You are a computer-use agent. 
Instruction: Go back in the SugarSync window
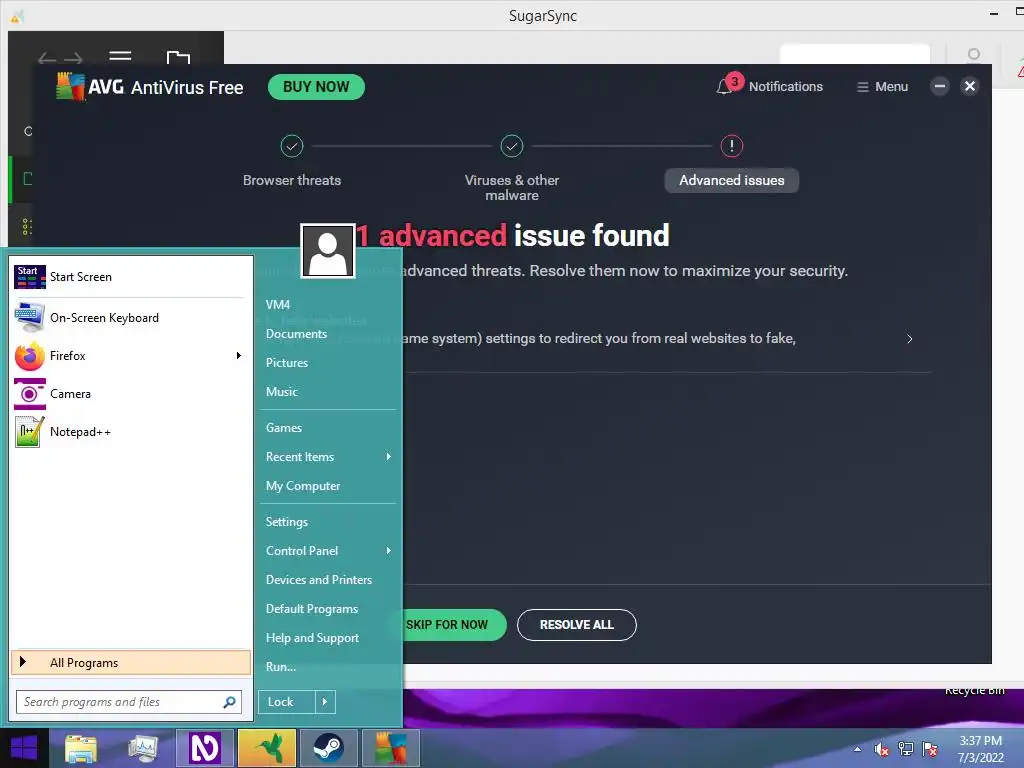[x=46, y=59]
